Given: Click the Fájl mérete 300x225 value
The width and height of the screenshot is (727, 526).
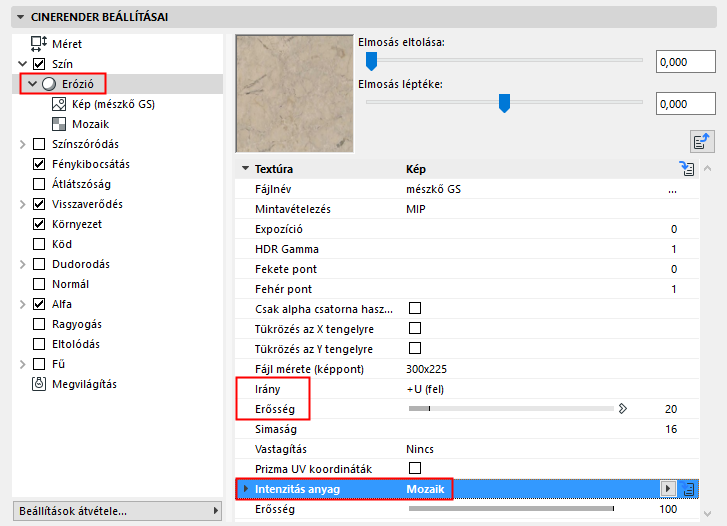Looking at the screenshot, I should pyautogui.click(x=426, y=369).
